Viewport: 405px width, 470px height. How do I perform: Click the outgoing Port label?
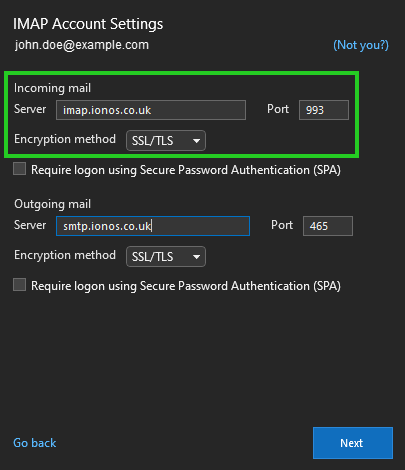click(282, 225)
